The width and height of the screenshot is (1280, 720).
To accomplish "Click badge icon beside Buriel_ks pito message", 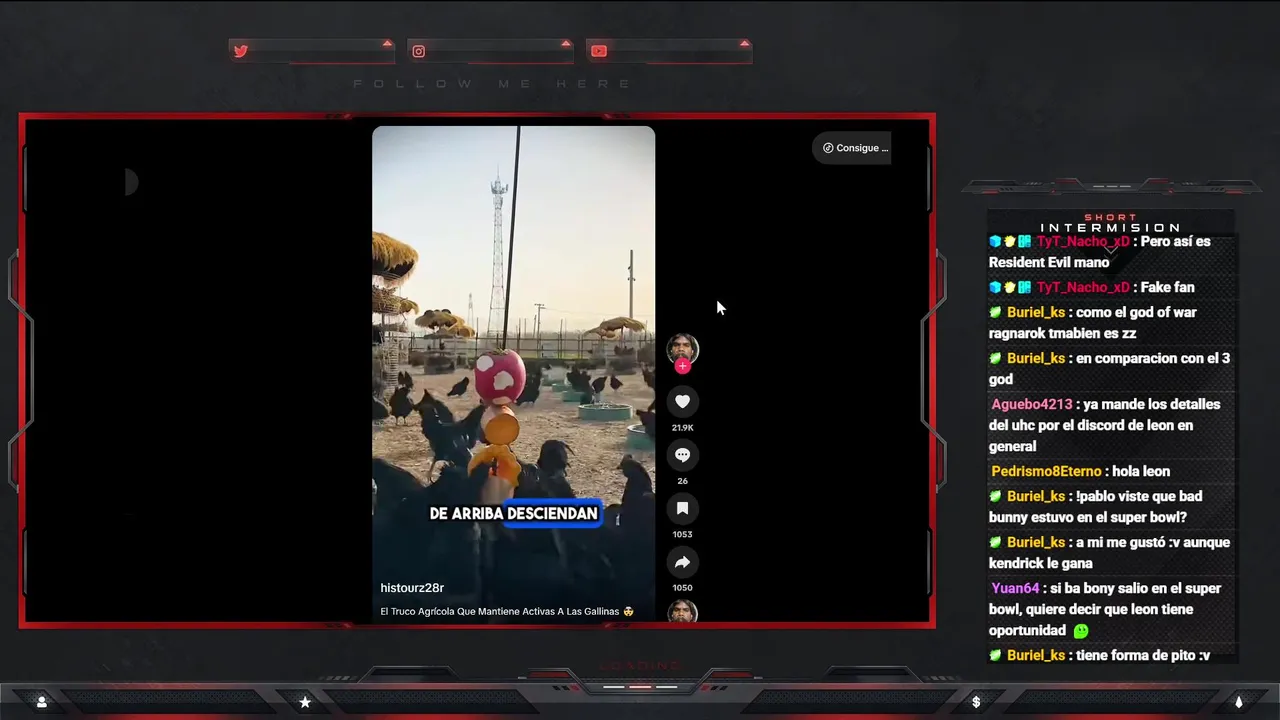I will pyautogui.click(x=996, y=655).
